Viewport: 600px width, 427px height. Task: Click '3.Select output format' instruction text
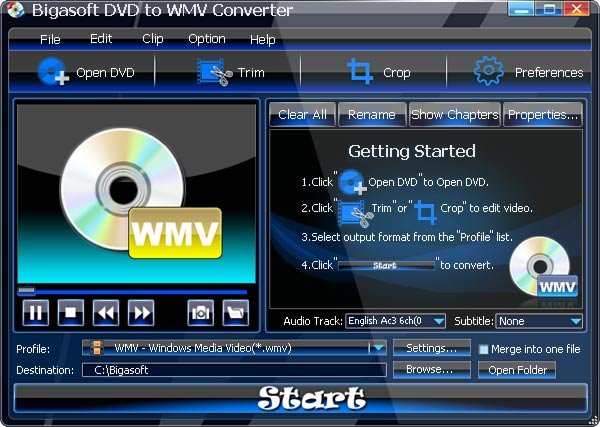[x=407, y=237]
